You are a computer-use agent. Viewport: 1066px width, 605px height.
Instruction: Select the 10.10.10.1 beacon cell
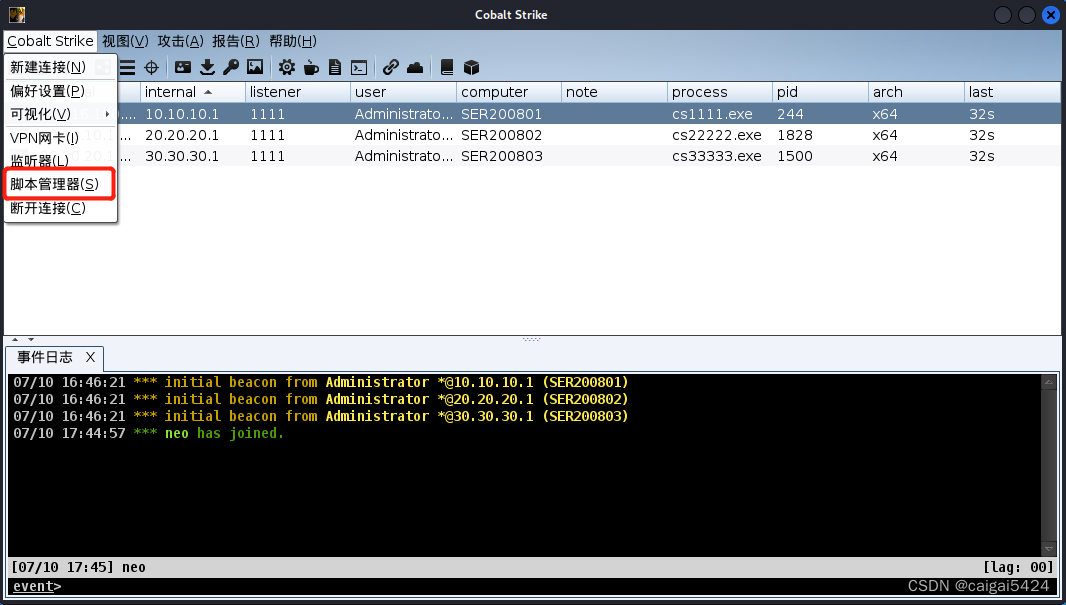point(192,114)
